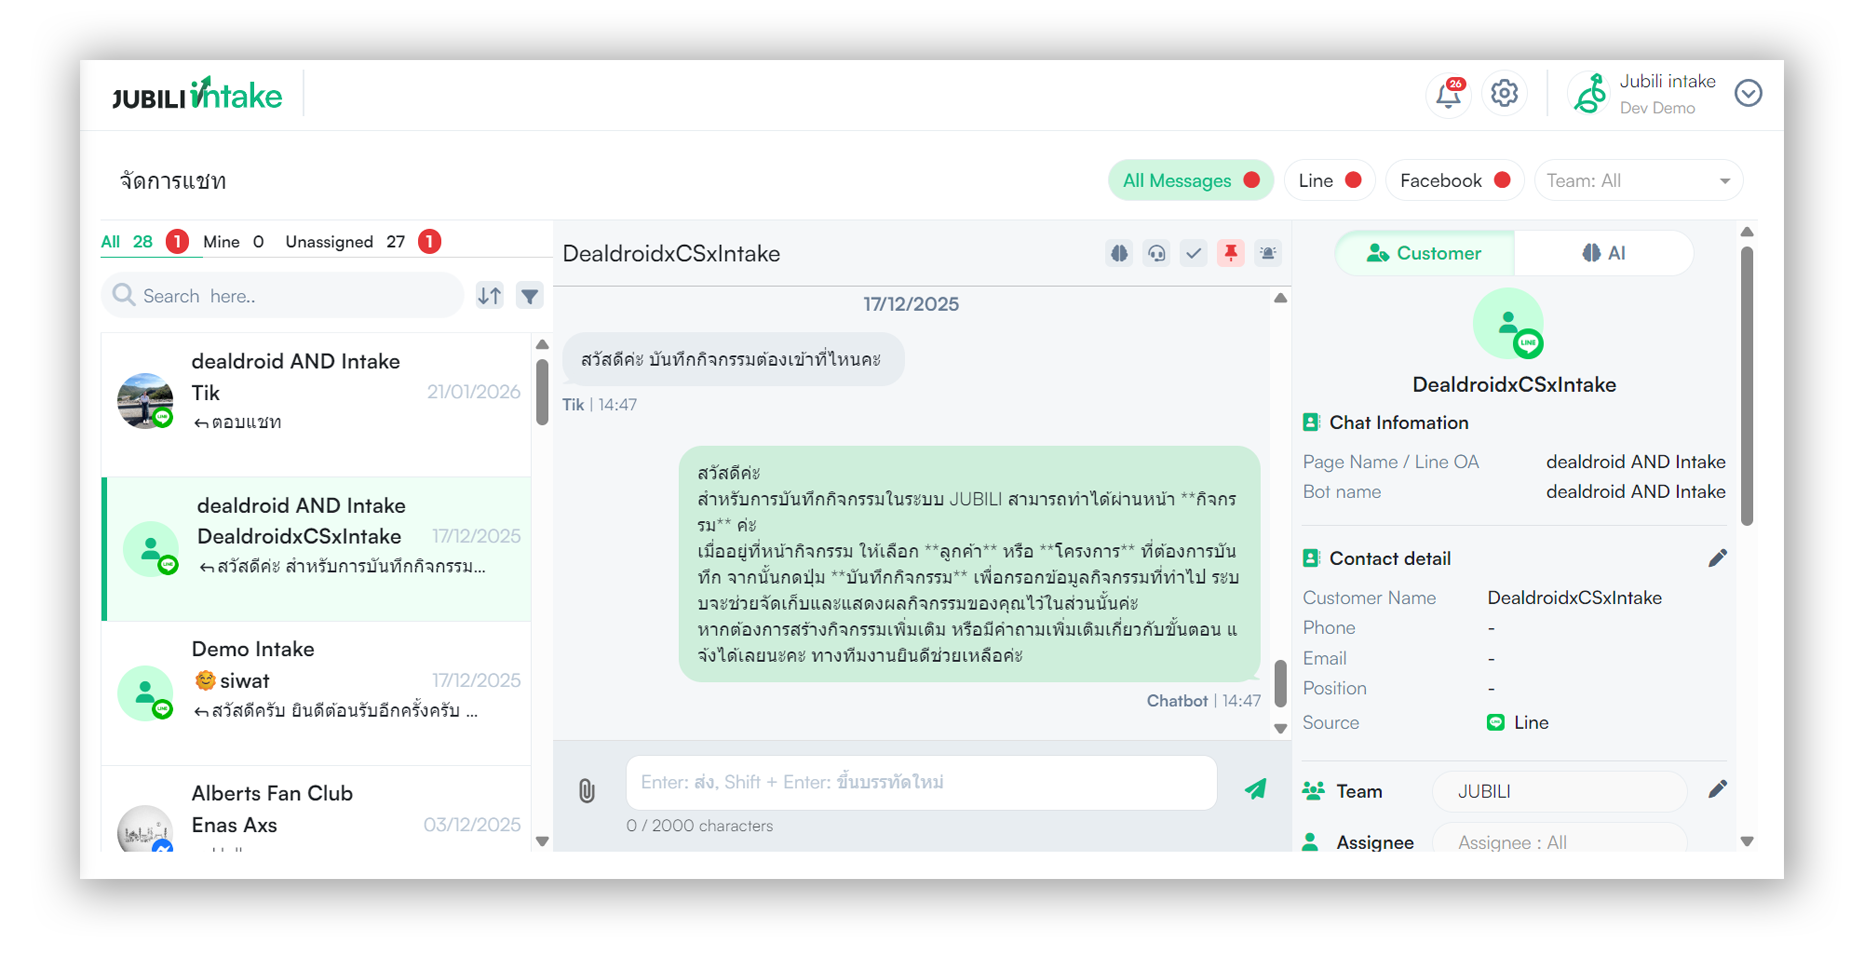This screenshot has width=1869, height=978.
Task: Click the headset agent icon
Action: click(x=1156, y=254)
